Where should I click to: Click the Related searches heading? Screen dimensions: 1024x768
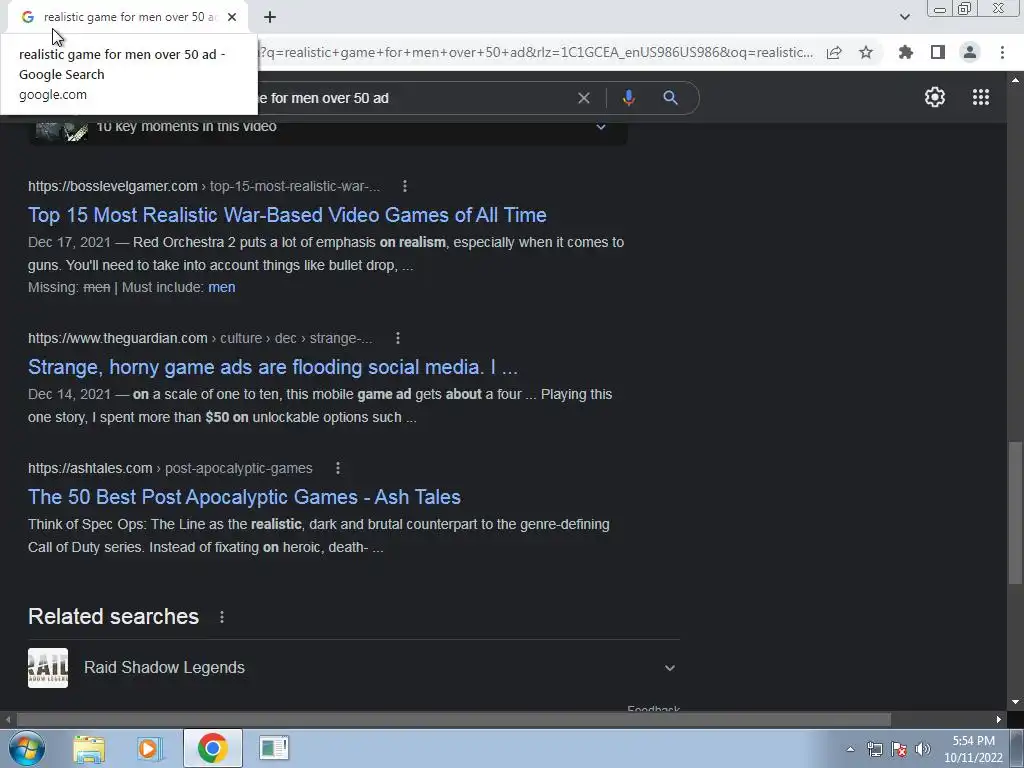[x=114, y=616]
